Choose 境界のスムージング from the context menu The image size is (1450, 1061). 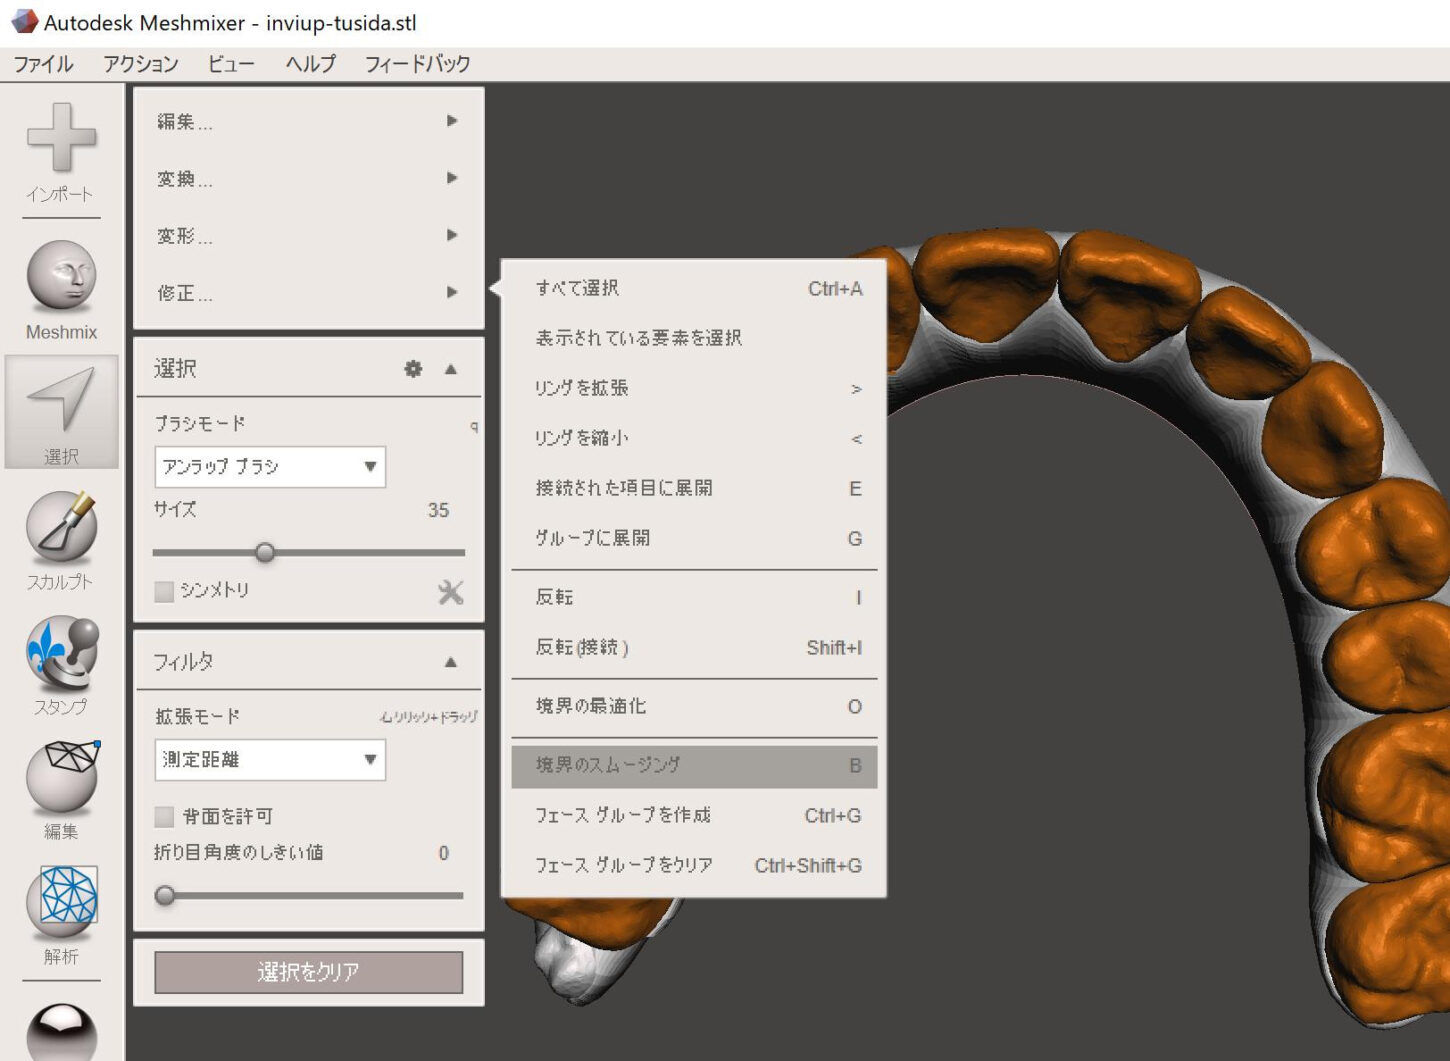pos(693,765)
